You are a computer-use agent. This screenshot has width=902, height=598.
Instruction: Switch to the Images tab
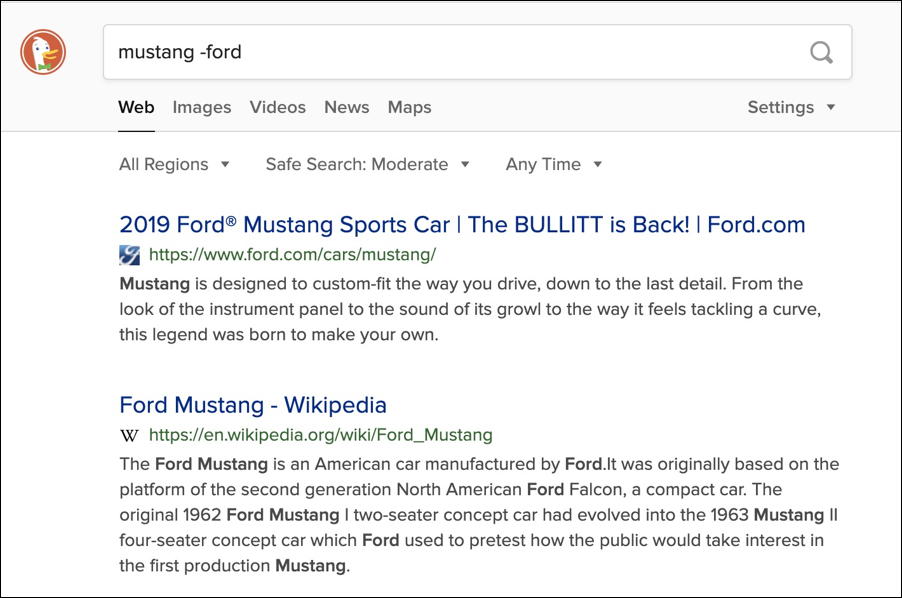(x=202, y=107)
